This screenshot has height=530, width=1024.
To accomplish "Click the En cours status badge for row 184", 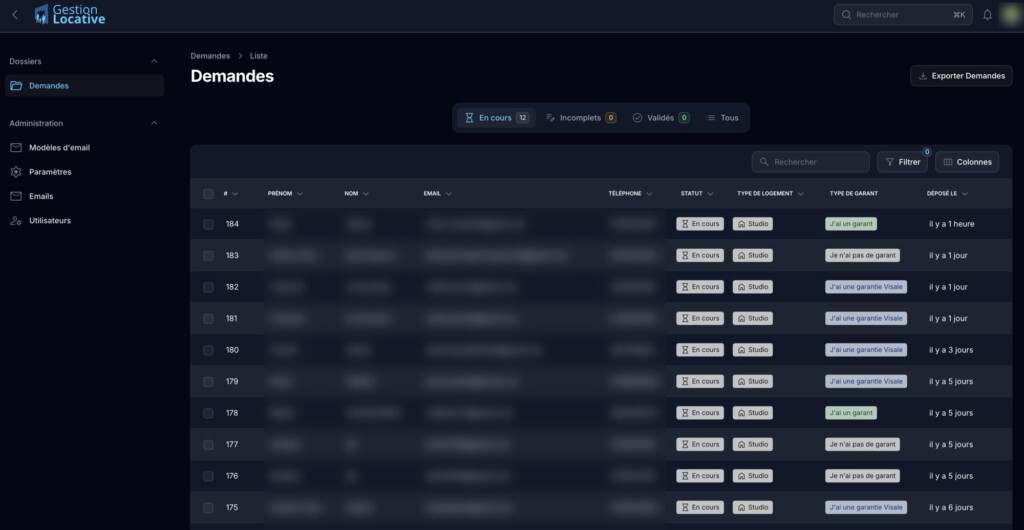I will pyautogui.click(x=700, y=224).
